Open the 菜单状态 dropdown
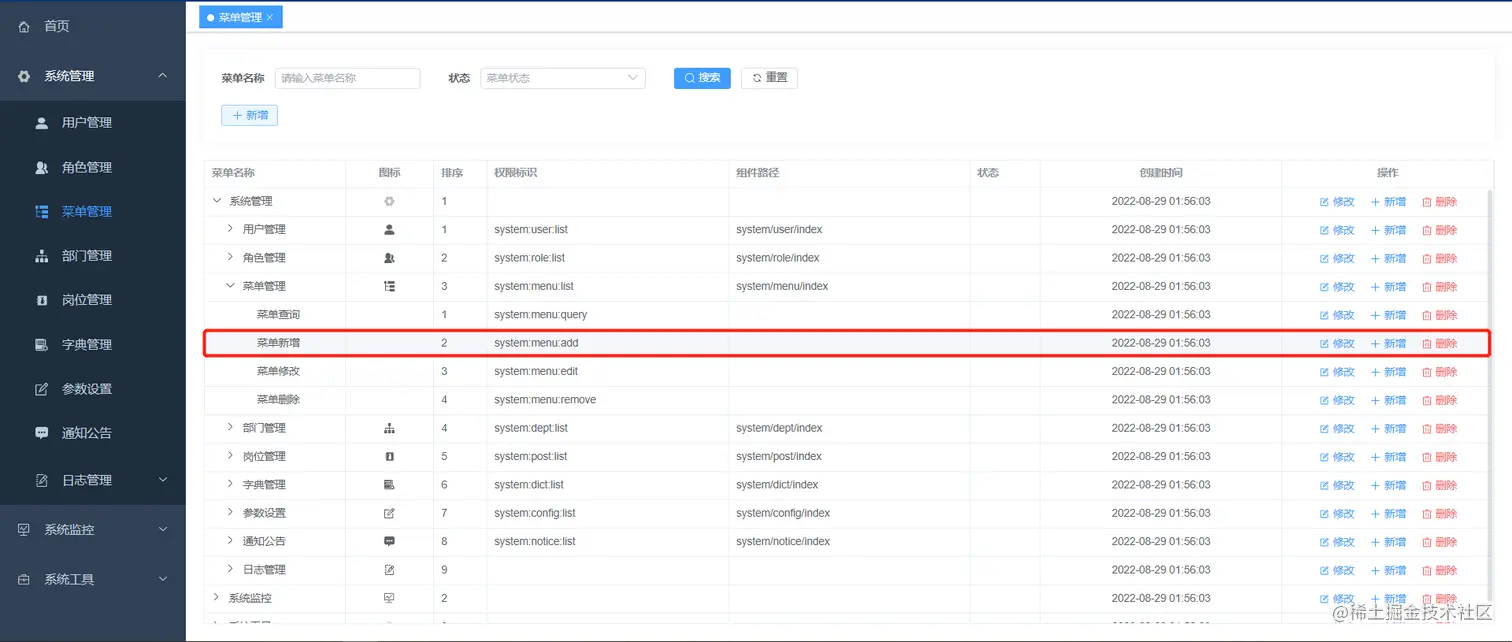Screen dimensions: 1512x642 [x=563, y=78]
